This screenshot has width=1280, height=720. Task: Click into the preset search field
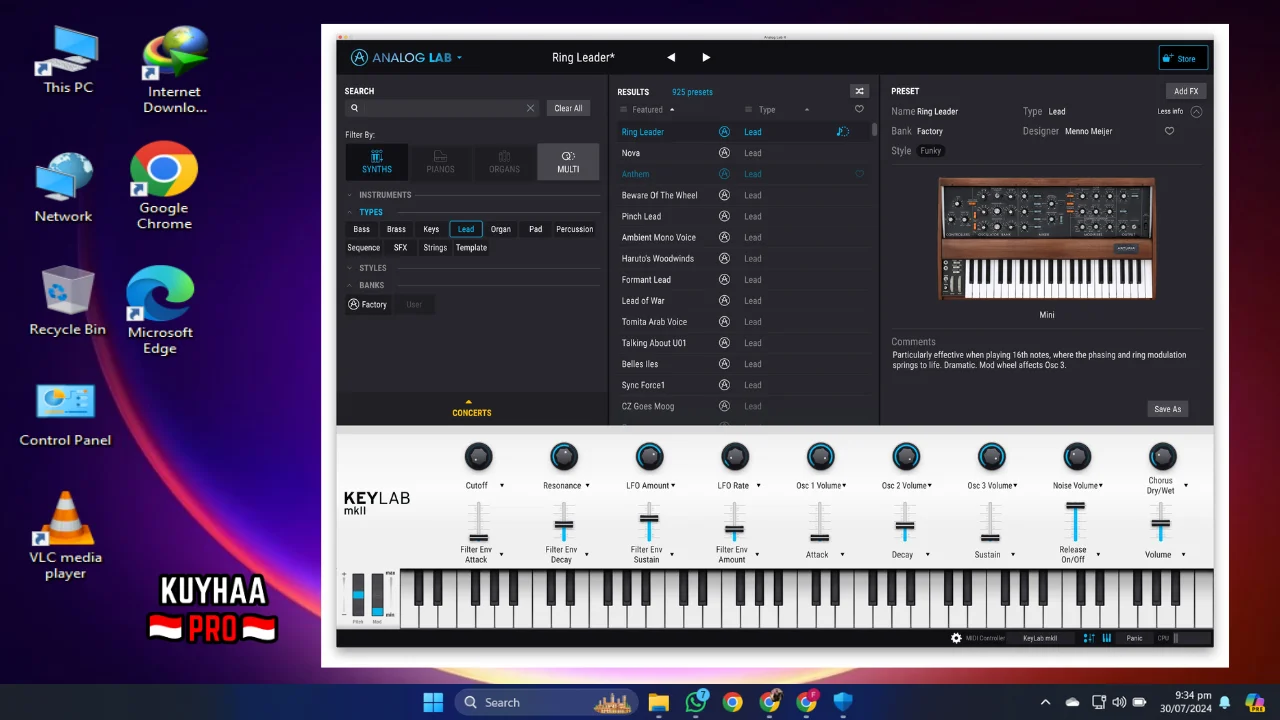(441, 108)
